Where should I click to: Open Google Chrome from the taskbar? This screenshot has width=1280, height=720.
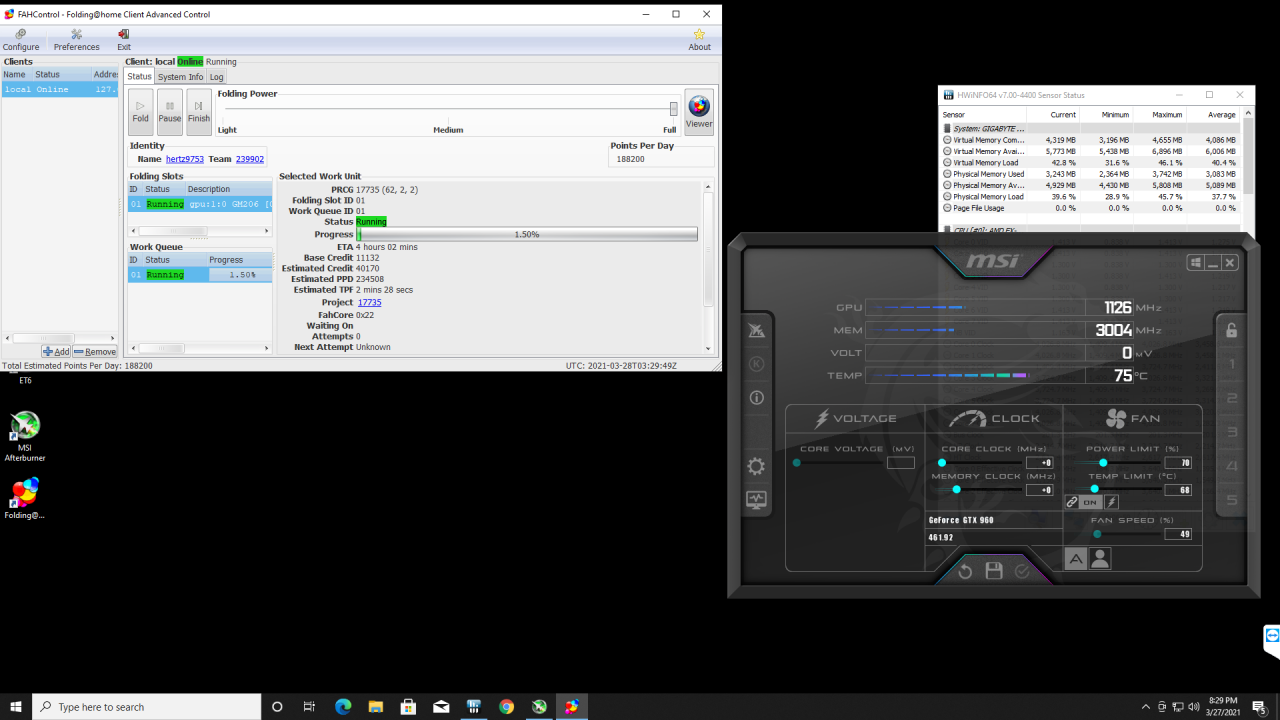tap(506, 707)
